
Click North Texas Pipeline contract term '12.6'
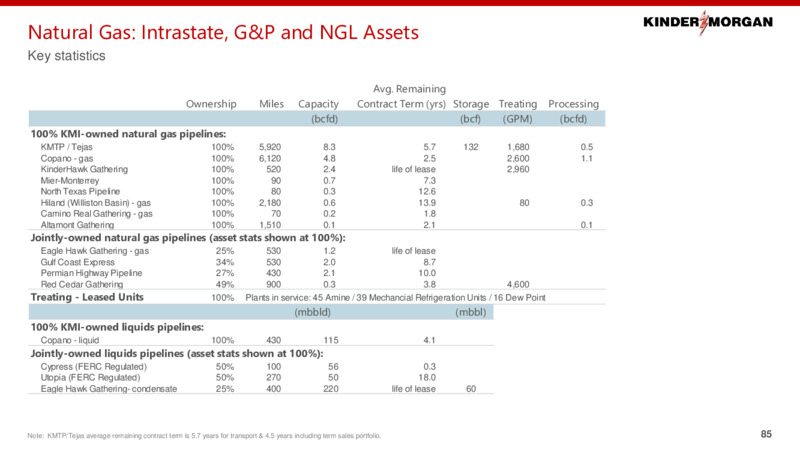tap(427, 191)
